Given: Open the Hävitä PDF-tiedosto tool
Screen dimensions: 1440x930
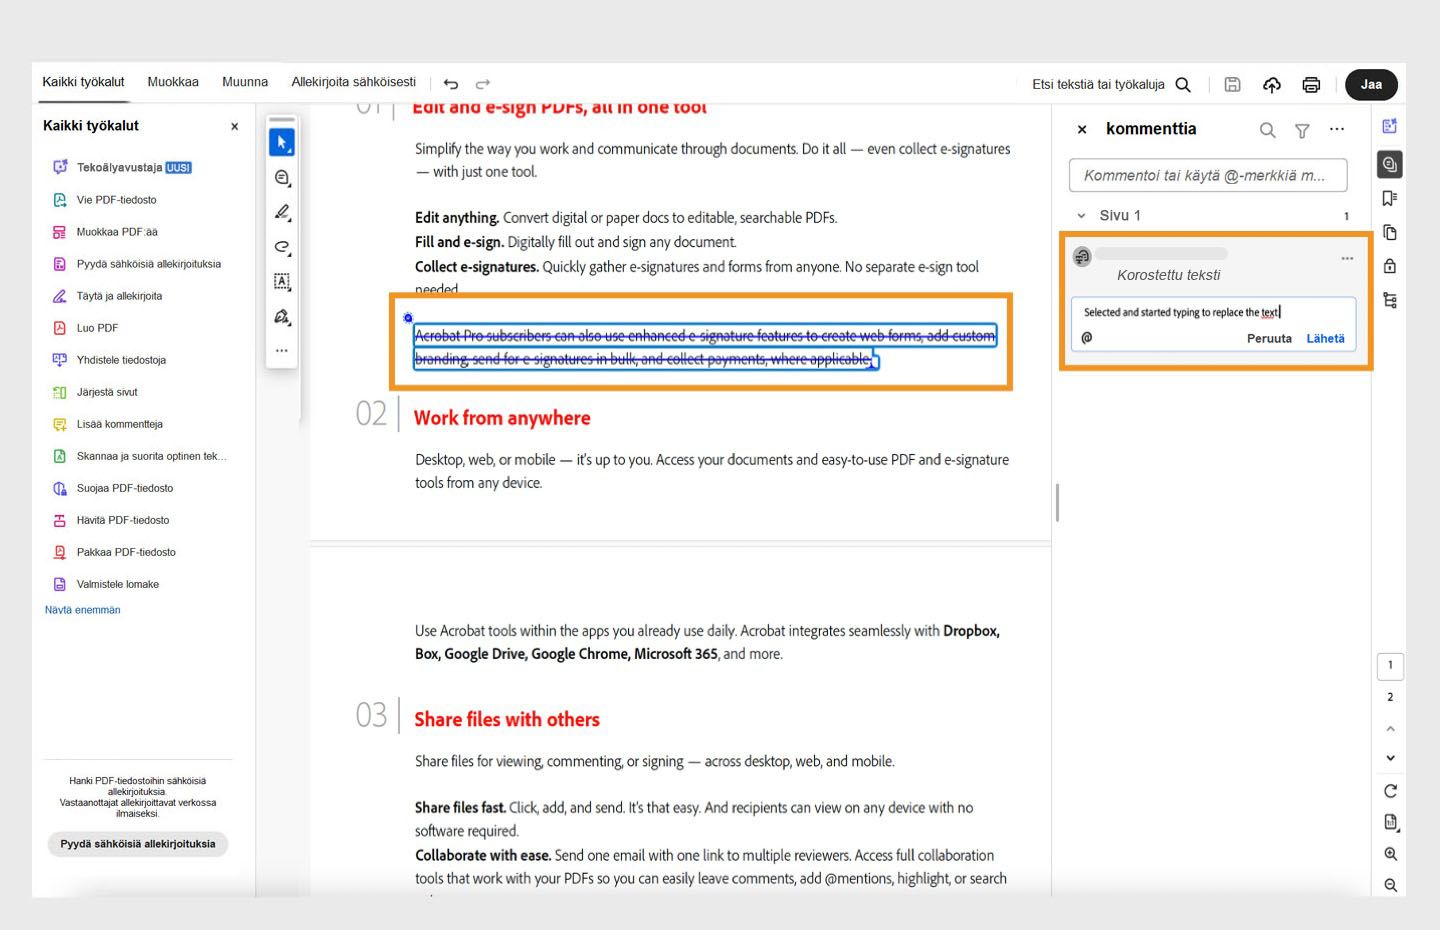Looking at the screenshot, I should pyautogui.click(x=110, y=520).
